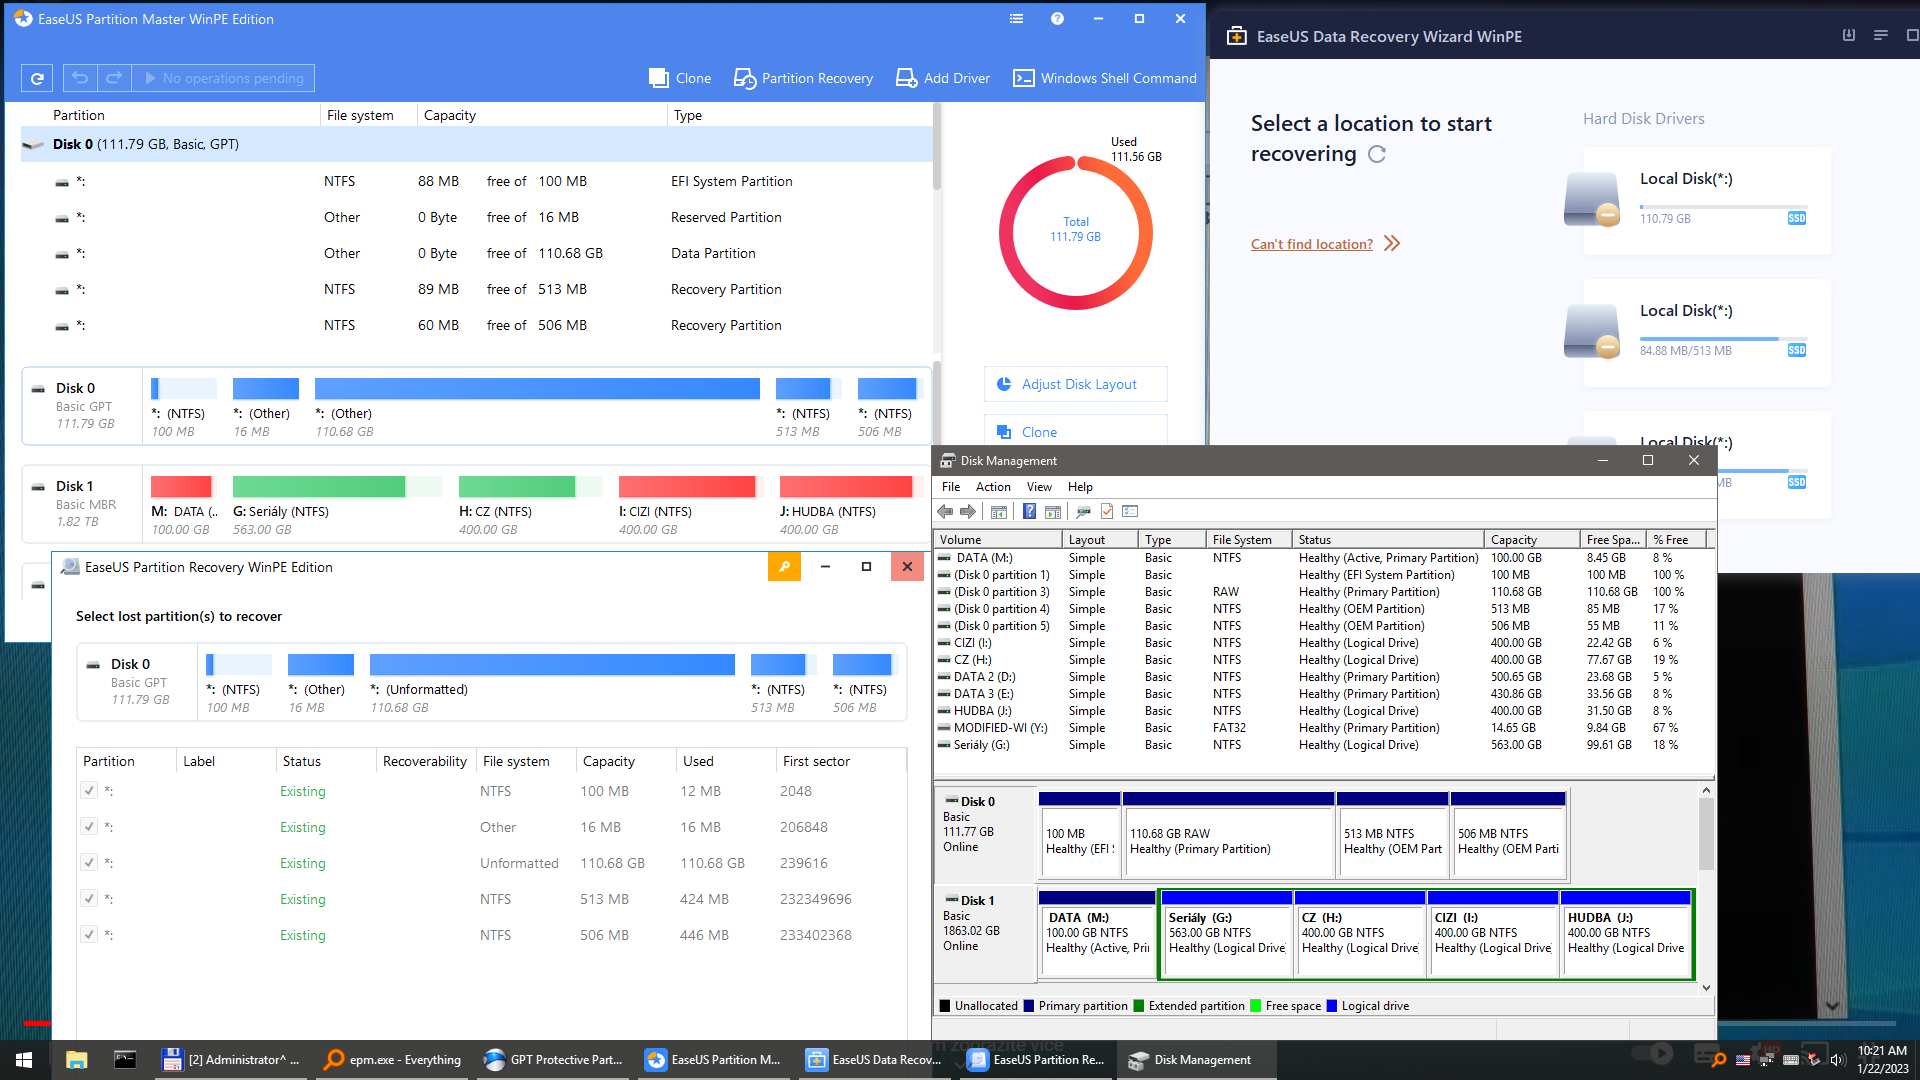Toggle checkbox for first sector 2048 partition
This screenshot has height=1080, width=1920.
[89, 791]
